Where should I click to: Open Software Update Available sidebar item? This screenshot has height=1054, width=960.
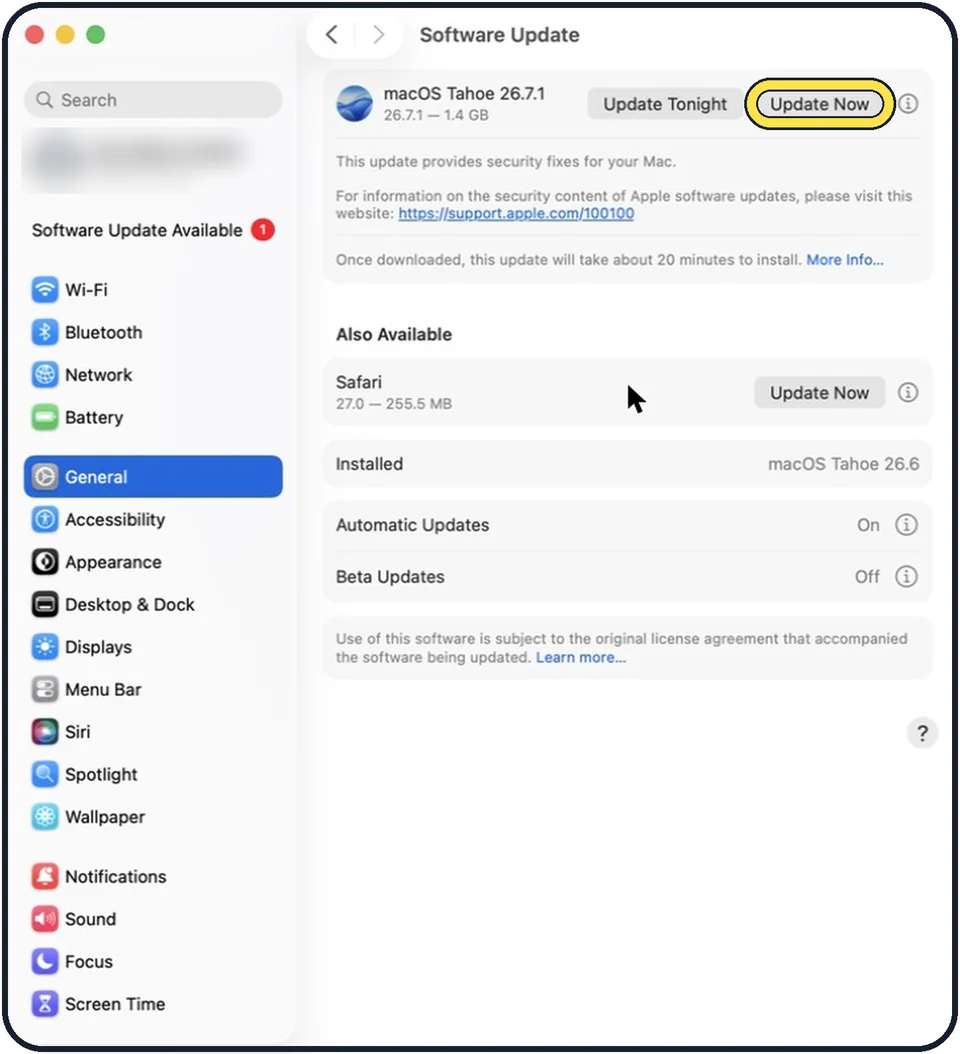coord(153,230)
